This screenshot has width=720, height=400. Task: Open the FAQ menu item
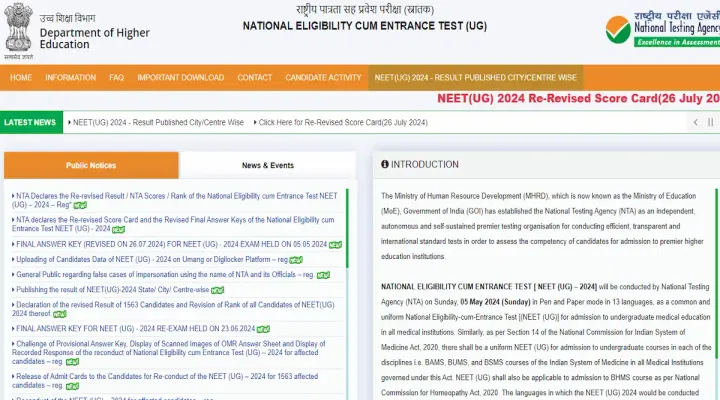(117, 78)
